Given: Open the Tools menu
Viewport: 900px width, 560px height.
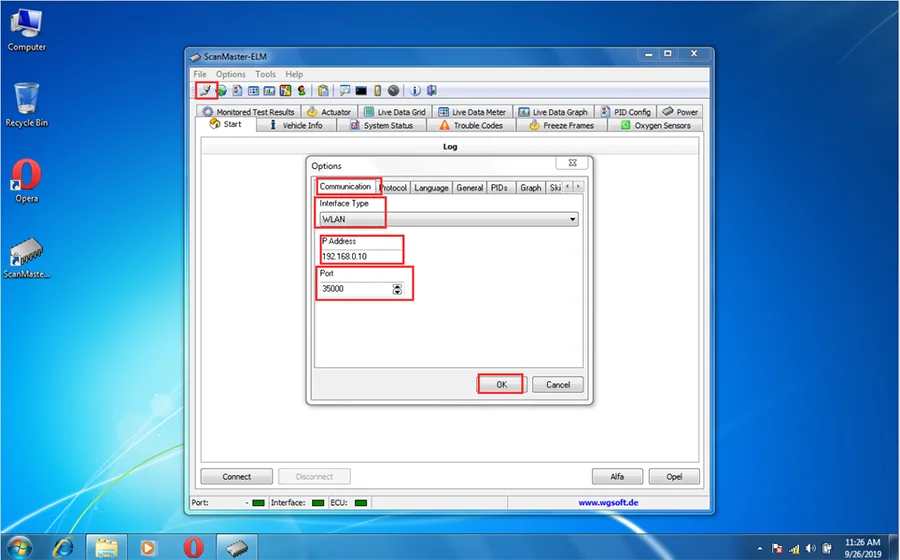Looking at the screenshot, I should click(265, 74).
